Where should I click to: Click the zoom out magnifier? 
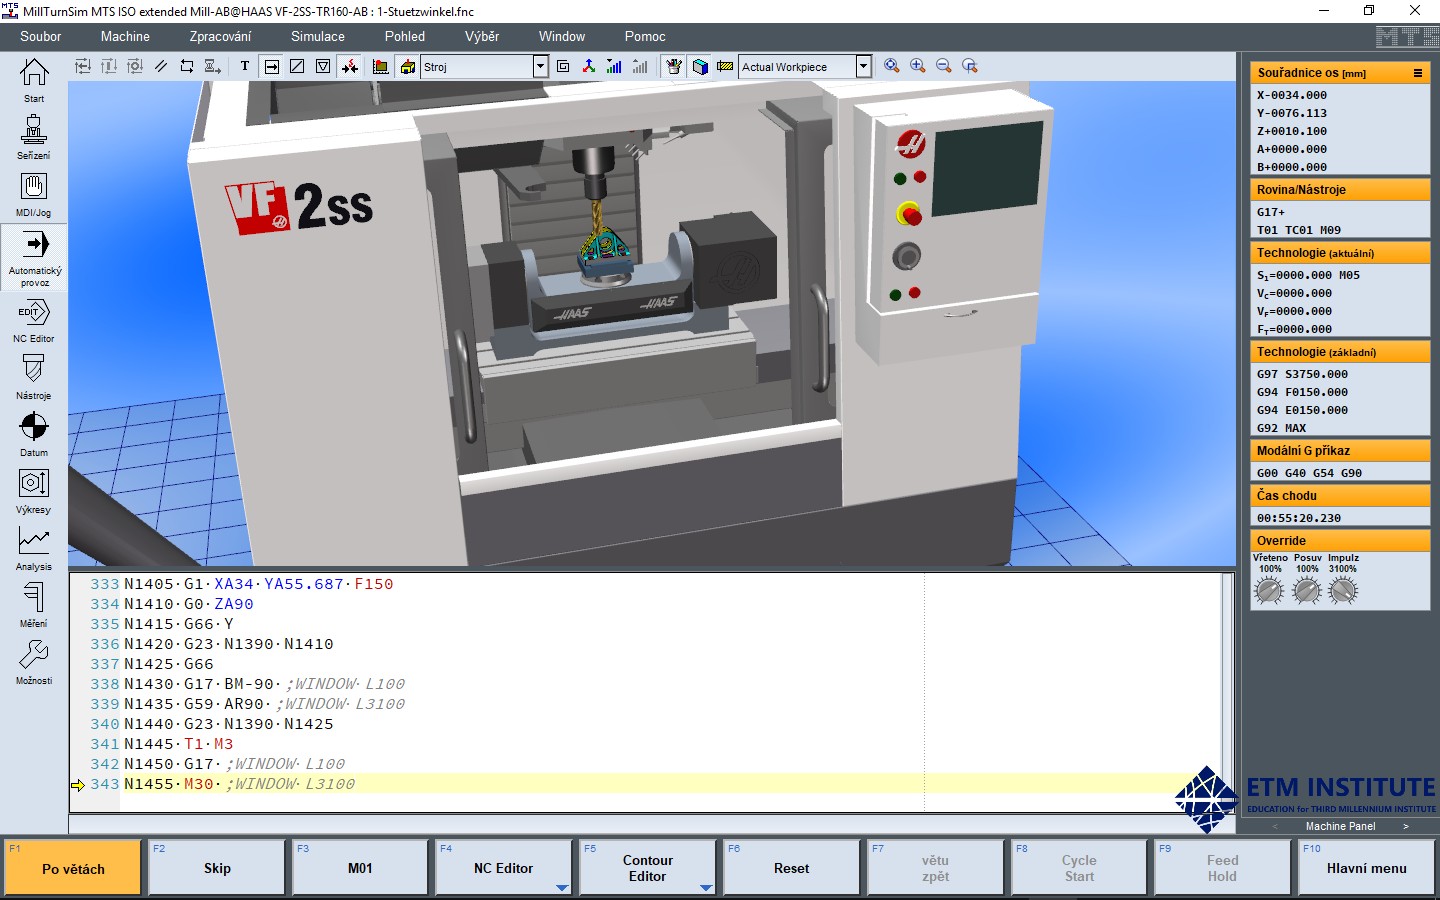pyautogui.click(x=944, y=66)
